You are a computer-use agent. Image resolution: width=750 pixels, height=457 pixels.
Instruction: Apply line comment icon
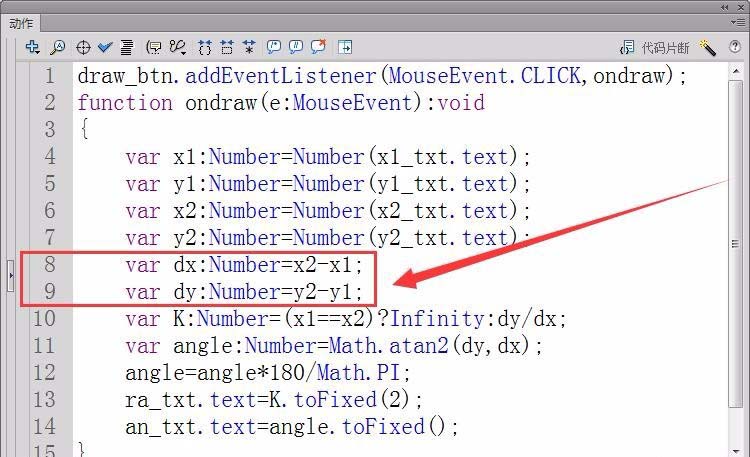click(x=296, y=47)
